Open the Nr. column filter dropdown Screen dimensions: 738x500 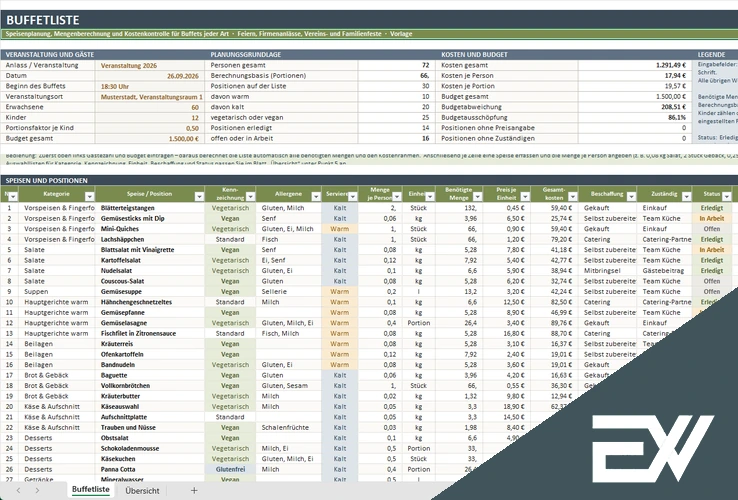pyautogui.click(x=13, y=197)
